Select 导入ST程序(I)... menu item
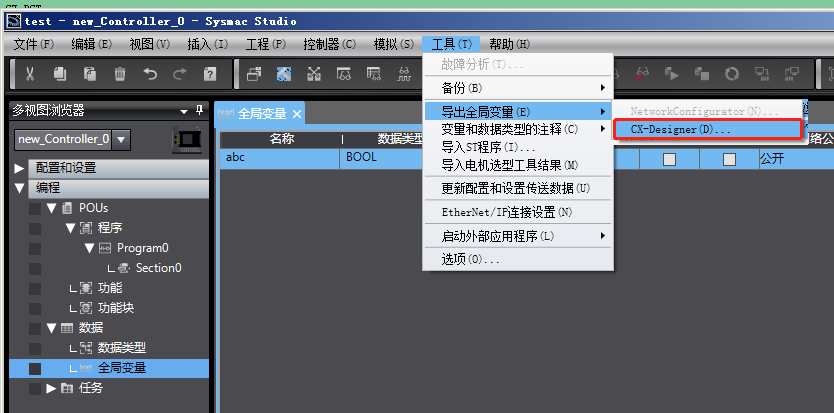The width and height of the screenshot is (834, 413). pyautogui.click(x=518, y=147)
